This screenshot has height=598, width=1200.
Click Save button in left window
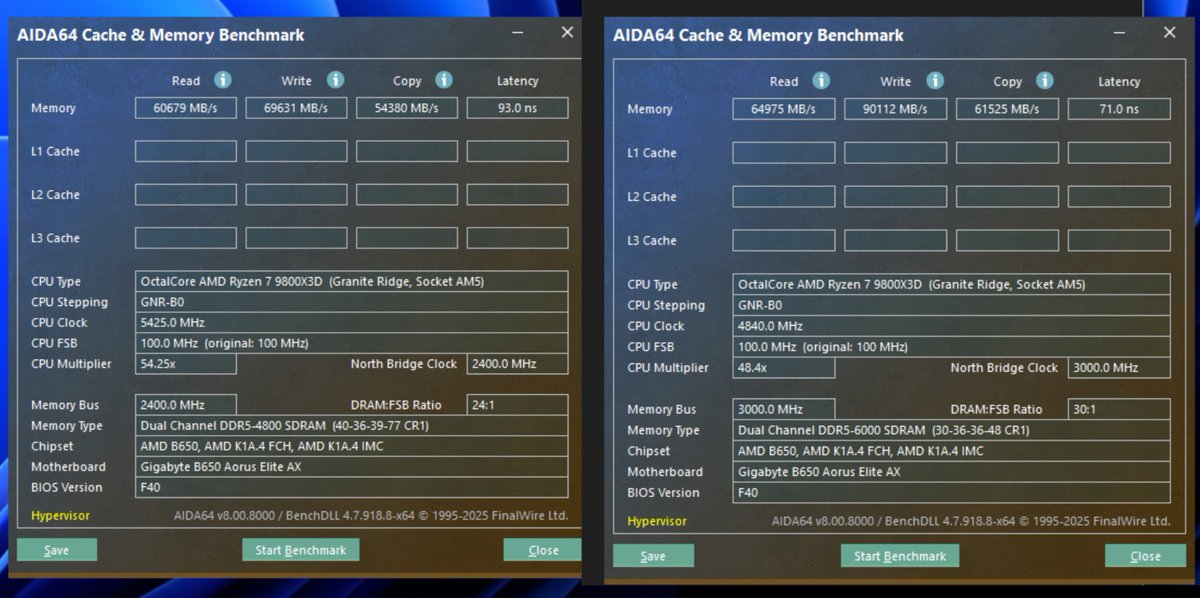tap(57, 550)
